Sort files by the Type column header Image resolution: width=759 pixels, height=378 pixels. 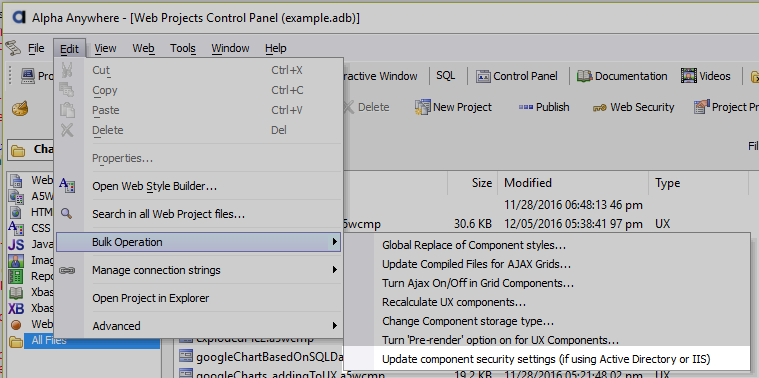698,183
